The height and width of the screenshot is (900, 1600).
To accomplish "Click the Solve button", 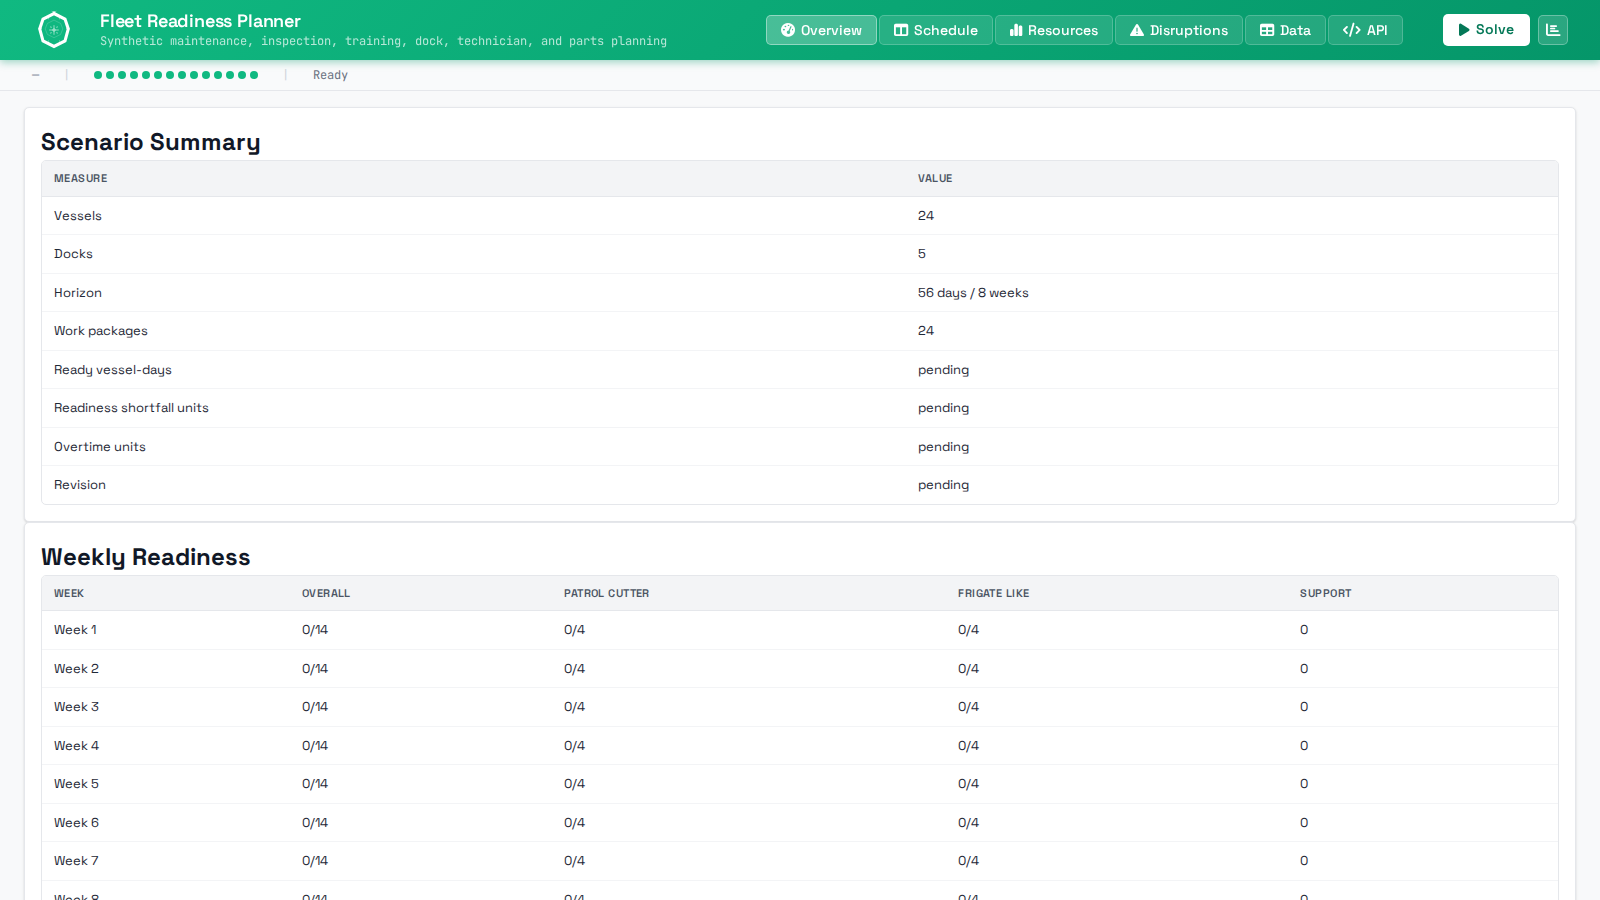I will tap(1486, 30).
